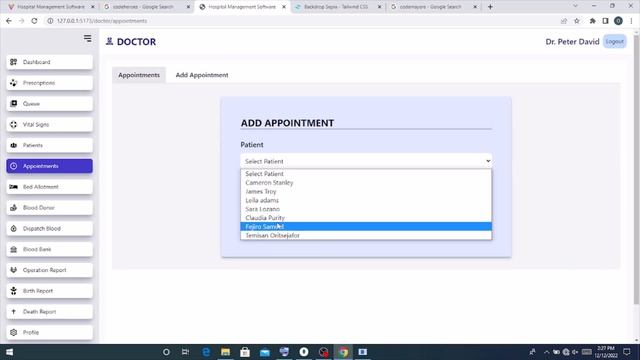Screen dimensions: 640x360
Task: Click the Bed Allotment bed icon
Action: pos(13,187)
